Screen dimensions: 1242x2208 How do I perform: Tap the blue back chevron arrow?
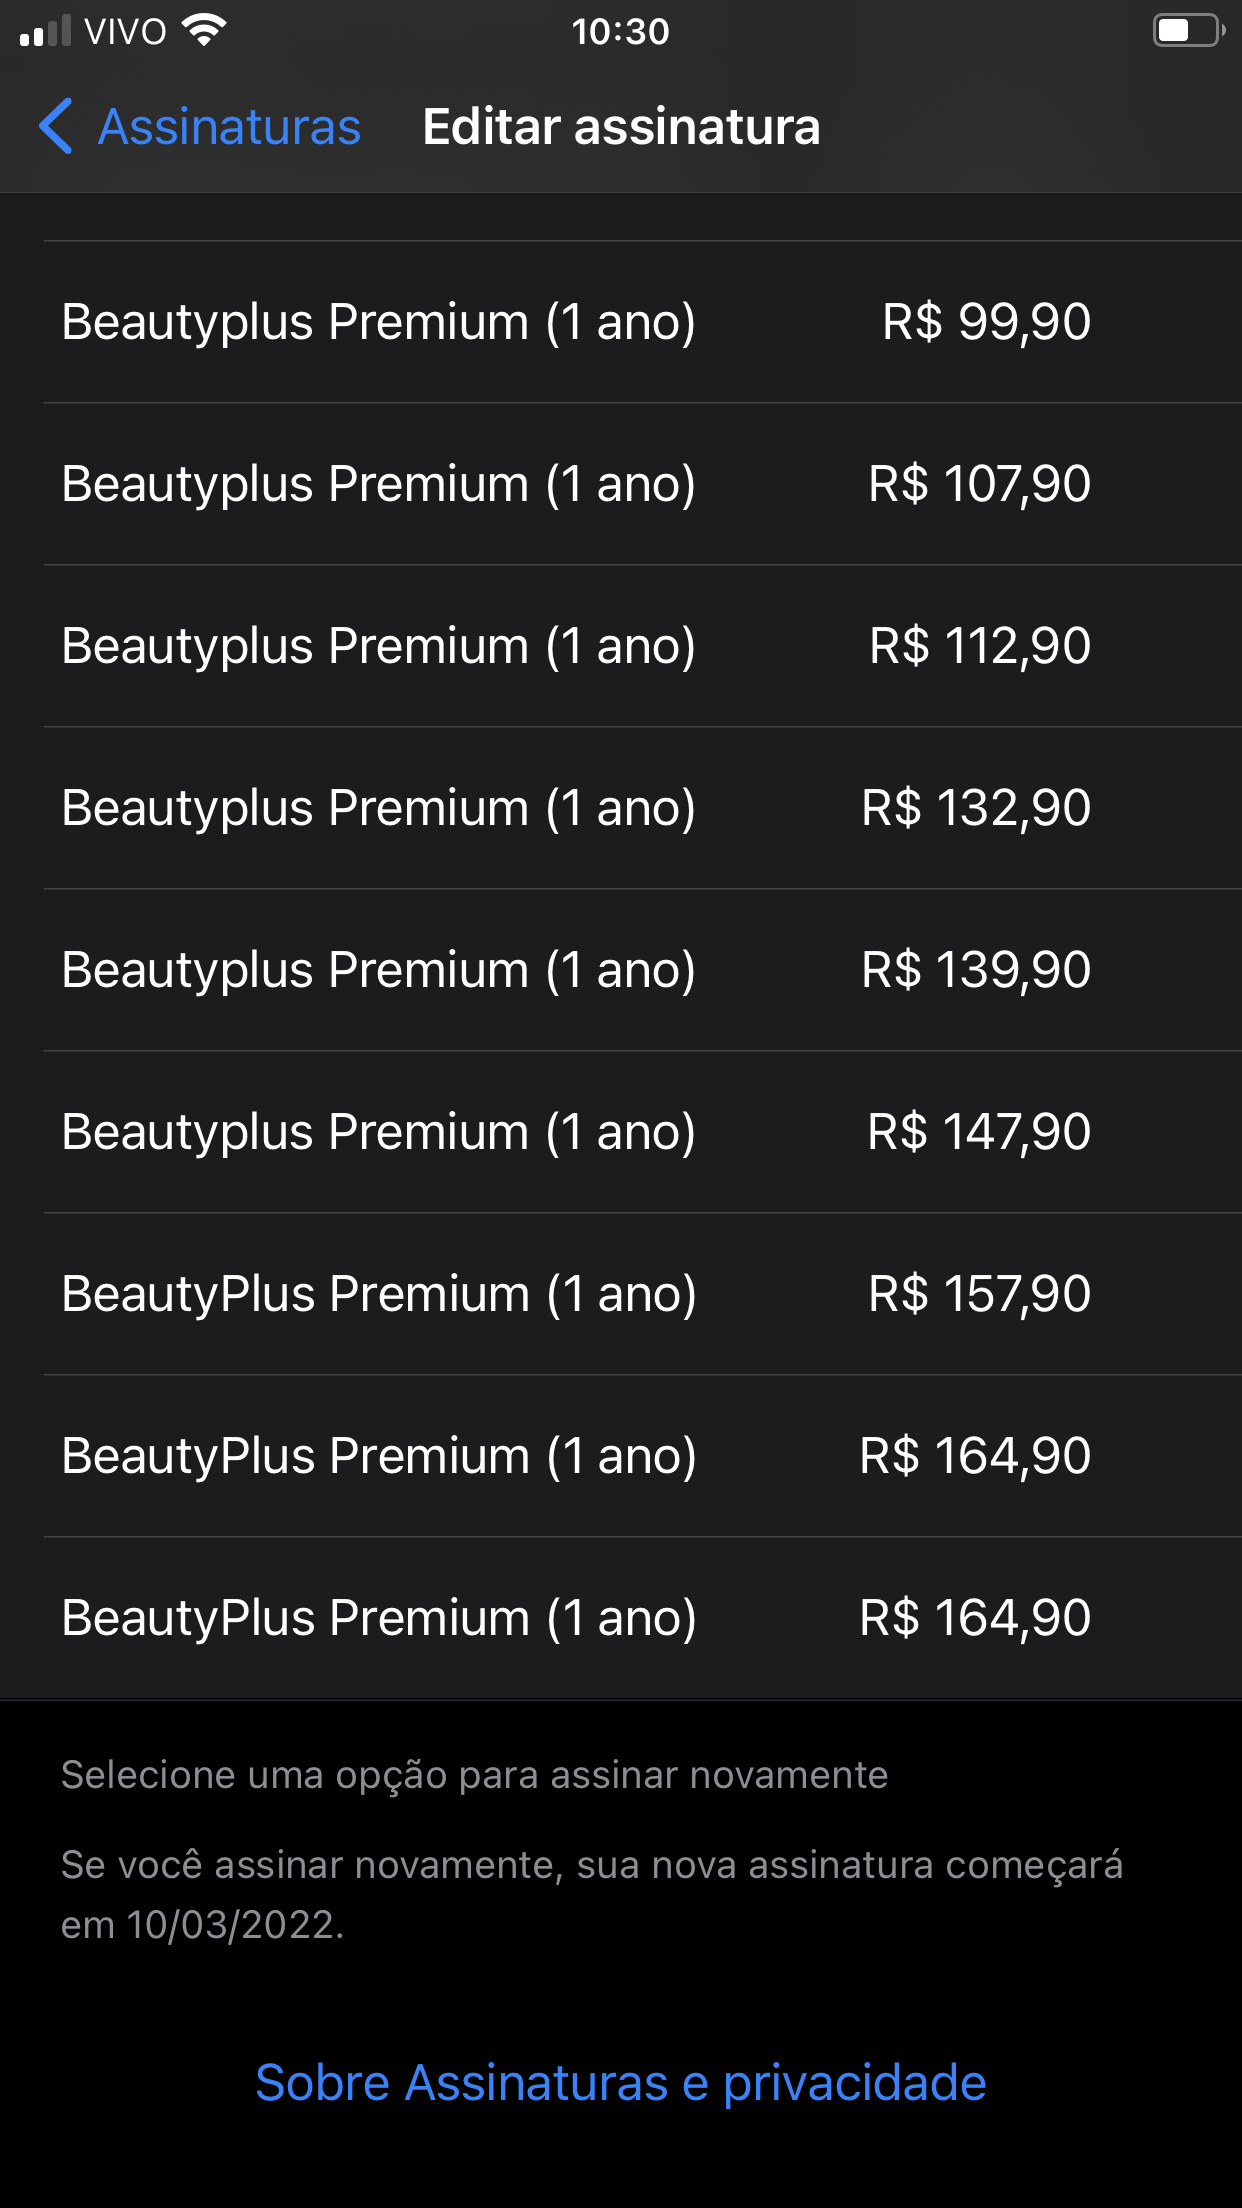click(56, 127)
